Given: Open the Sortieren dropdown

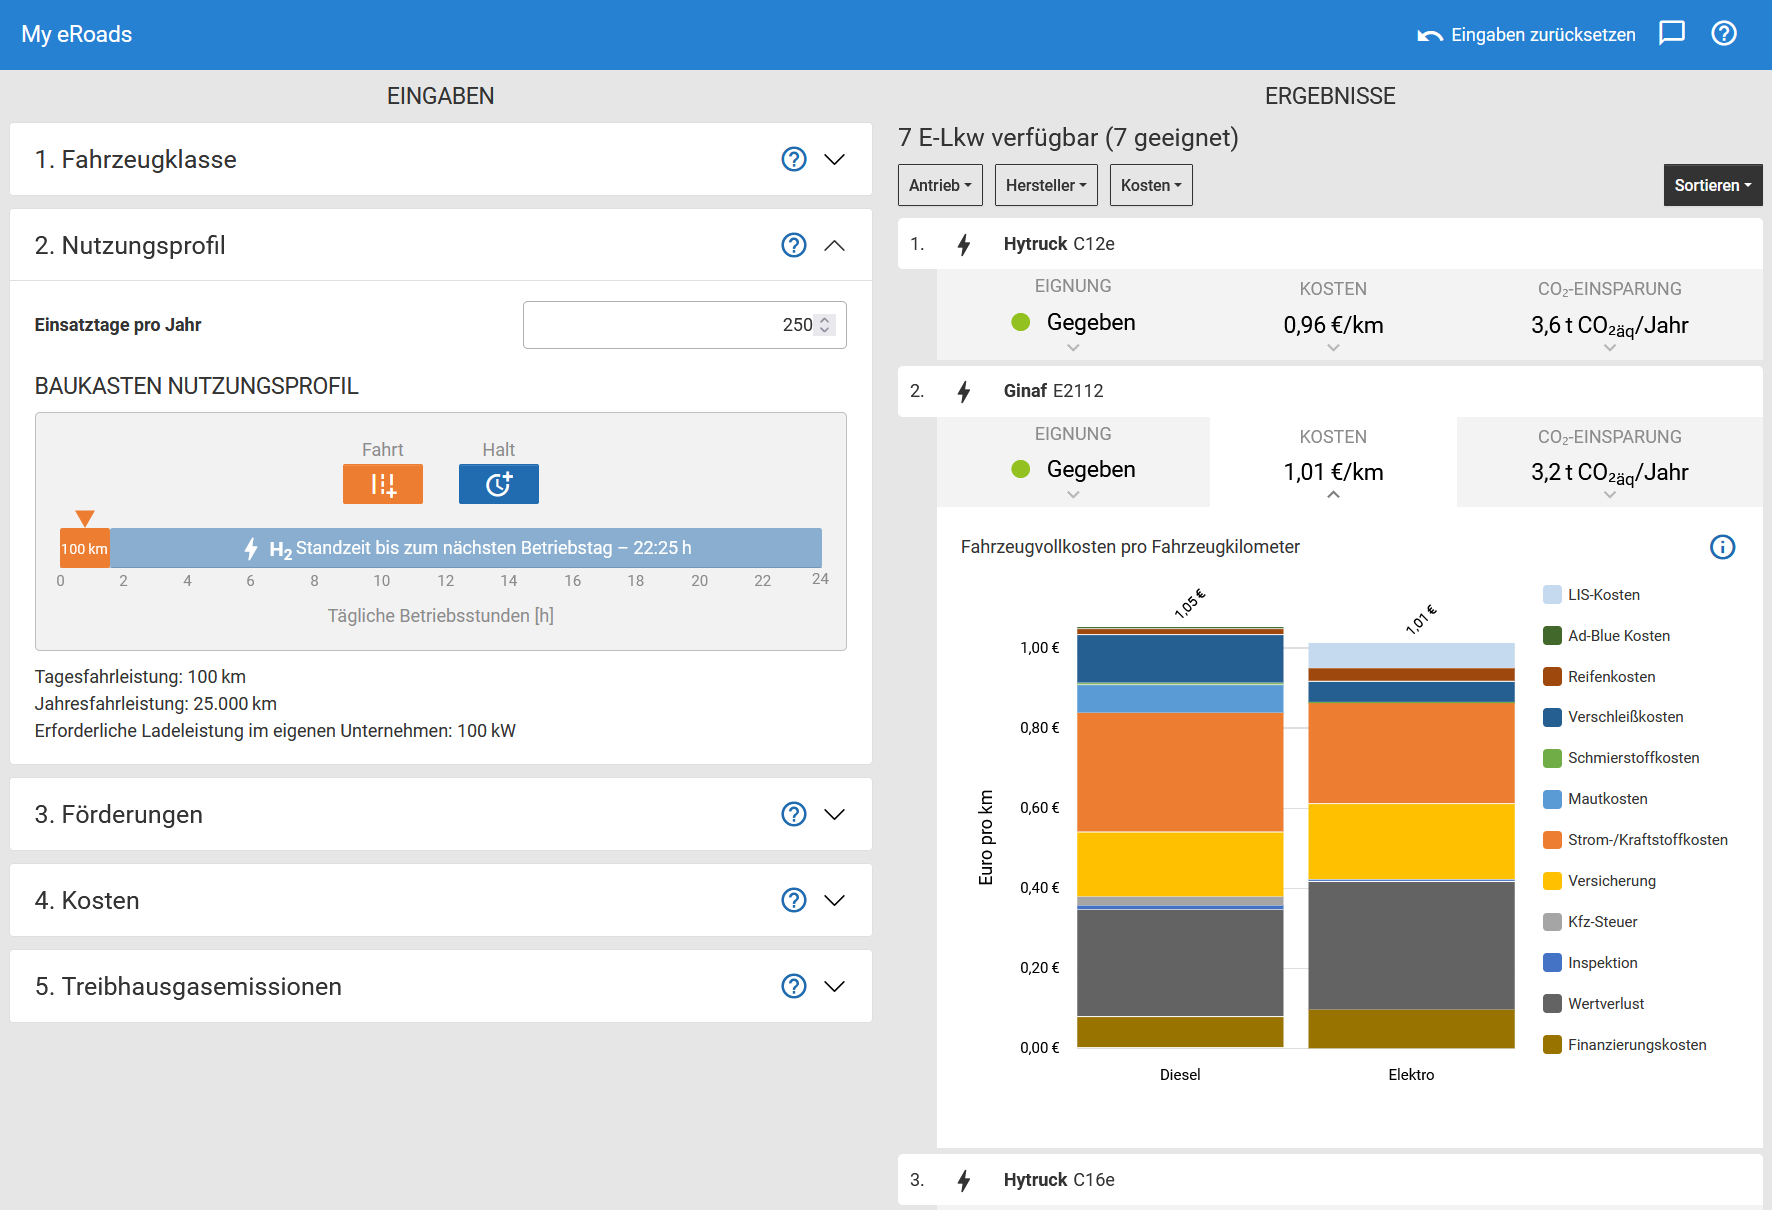Looking at the screenshot, I should 1712,185.
